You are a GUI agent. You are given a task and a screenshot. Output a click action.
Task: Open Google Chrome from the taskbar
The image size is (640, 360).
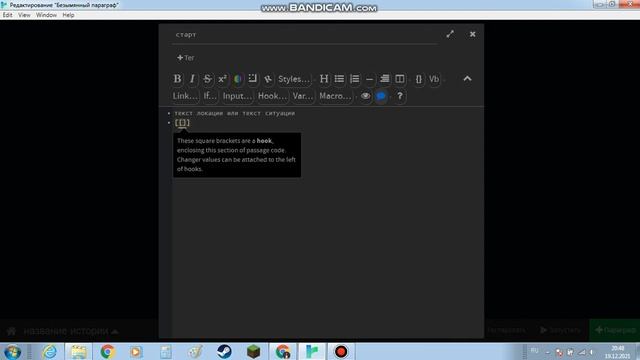[107, 352]
